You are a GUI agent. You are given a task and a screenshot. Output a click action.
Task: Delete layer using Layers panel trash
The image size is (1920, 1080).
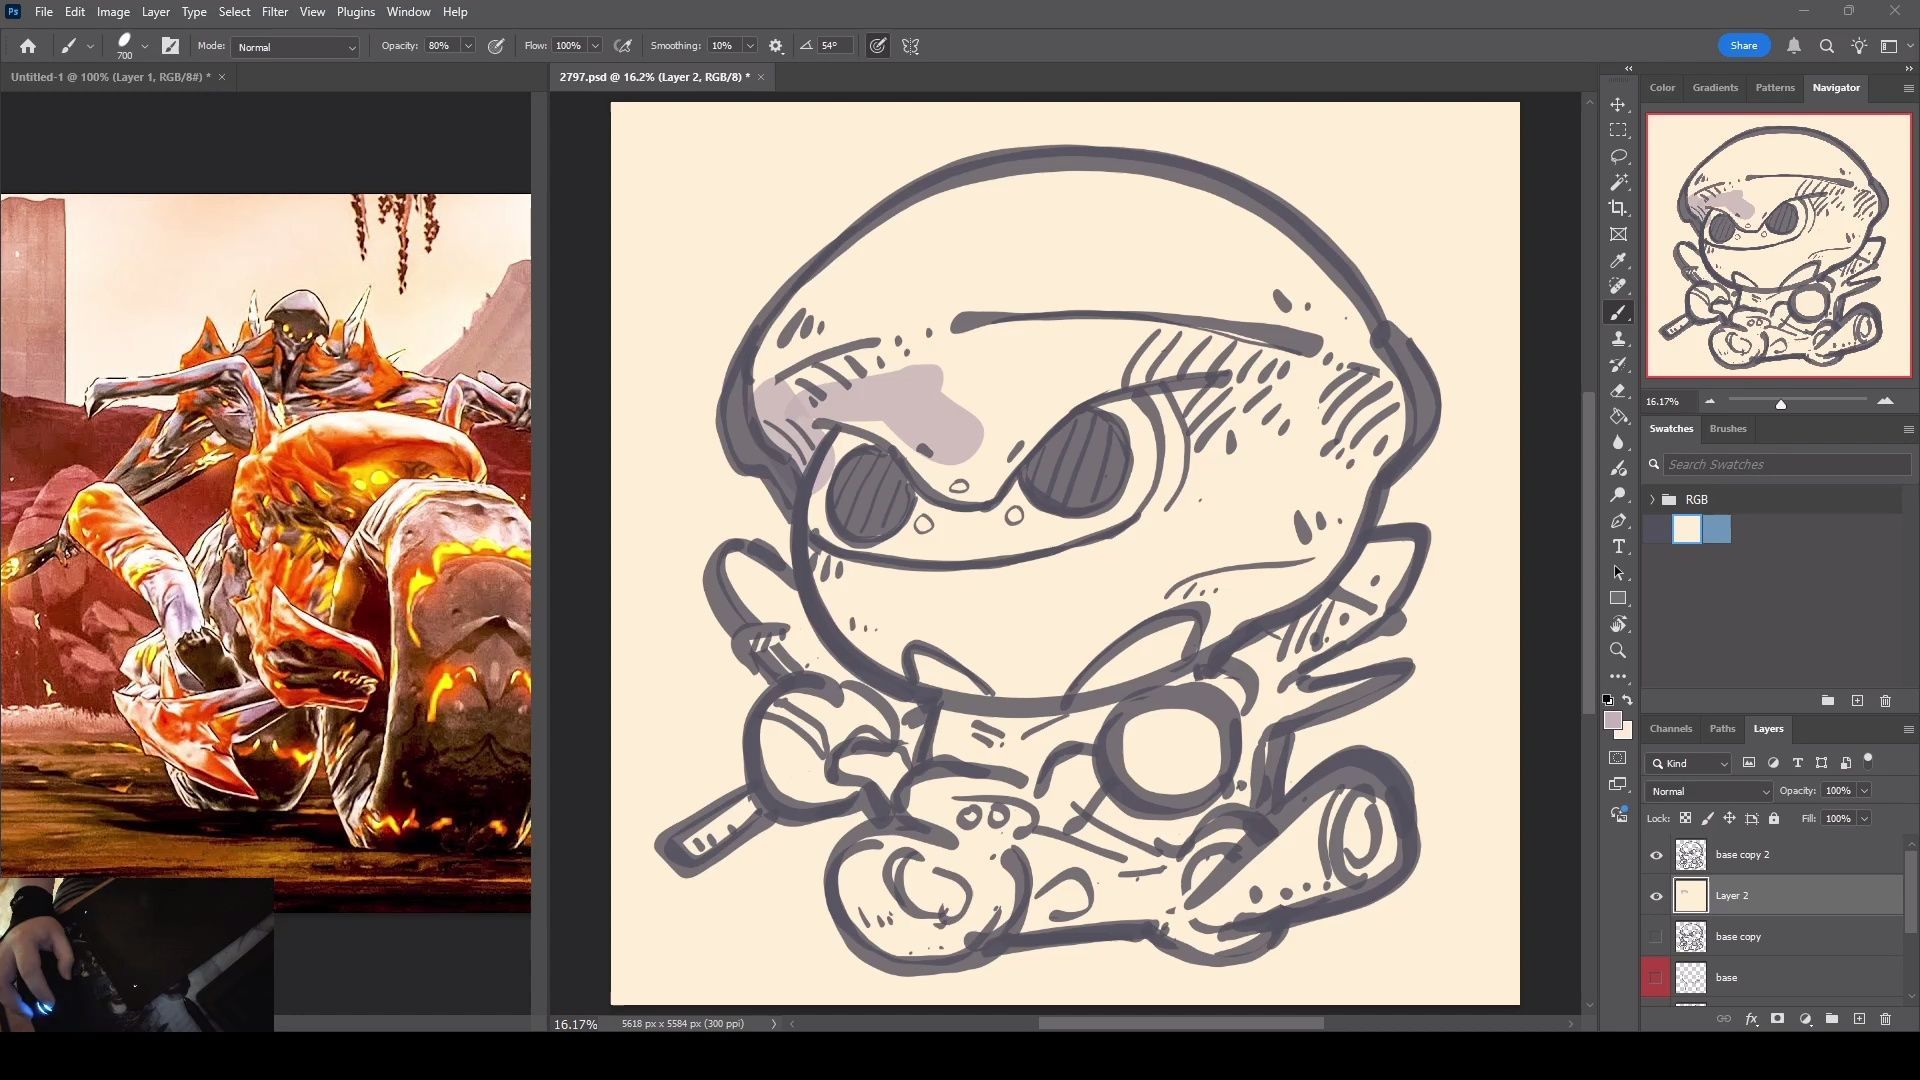1885,1019
